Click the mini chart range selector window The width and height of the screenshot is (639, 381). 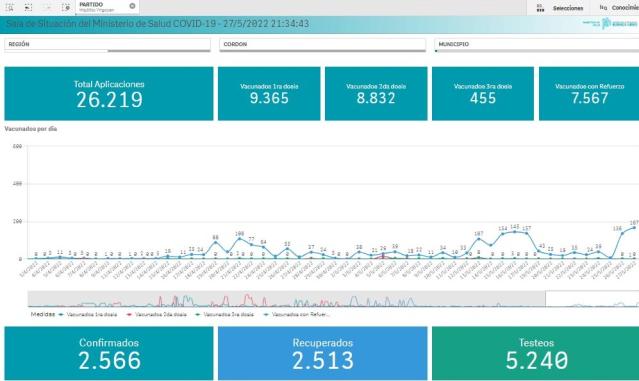592,299
